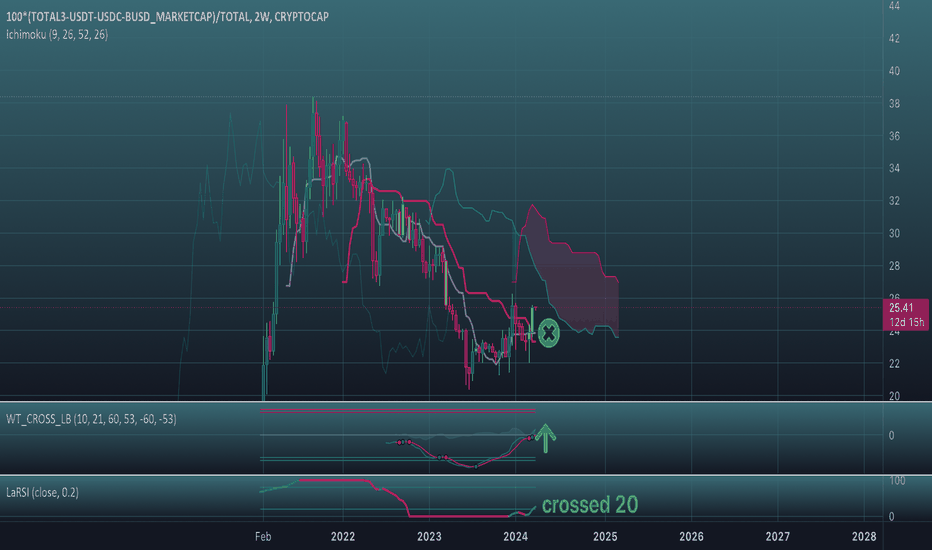
Task: Click the 0 level on the WT_CROSS scale
Action: pos(891,435)
